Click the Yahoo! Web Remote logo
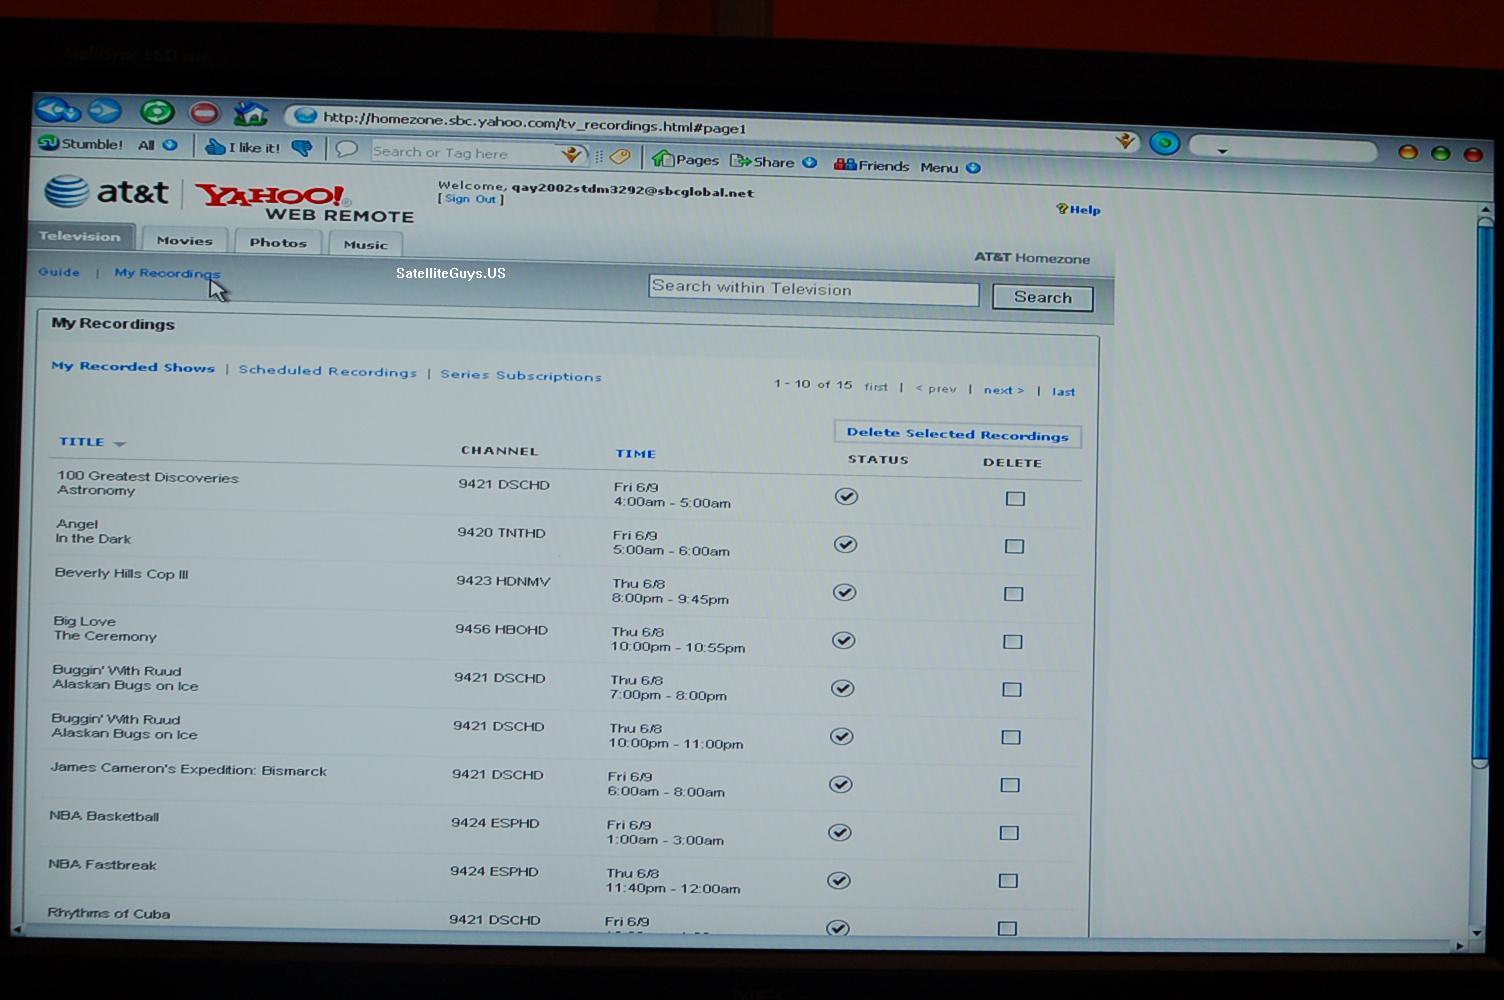Viewport: 1504px width, 1000px height. point(305,202)
